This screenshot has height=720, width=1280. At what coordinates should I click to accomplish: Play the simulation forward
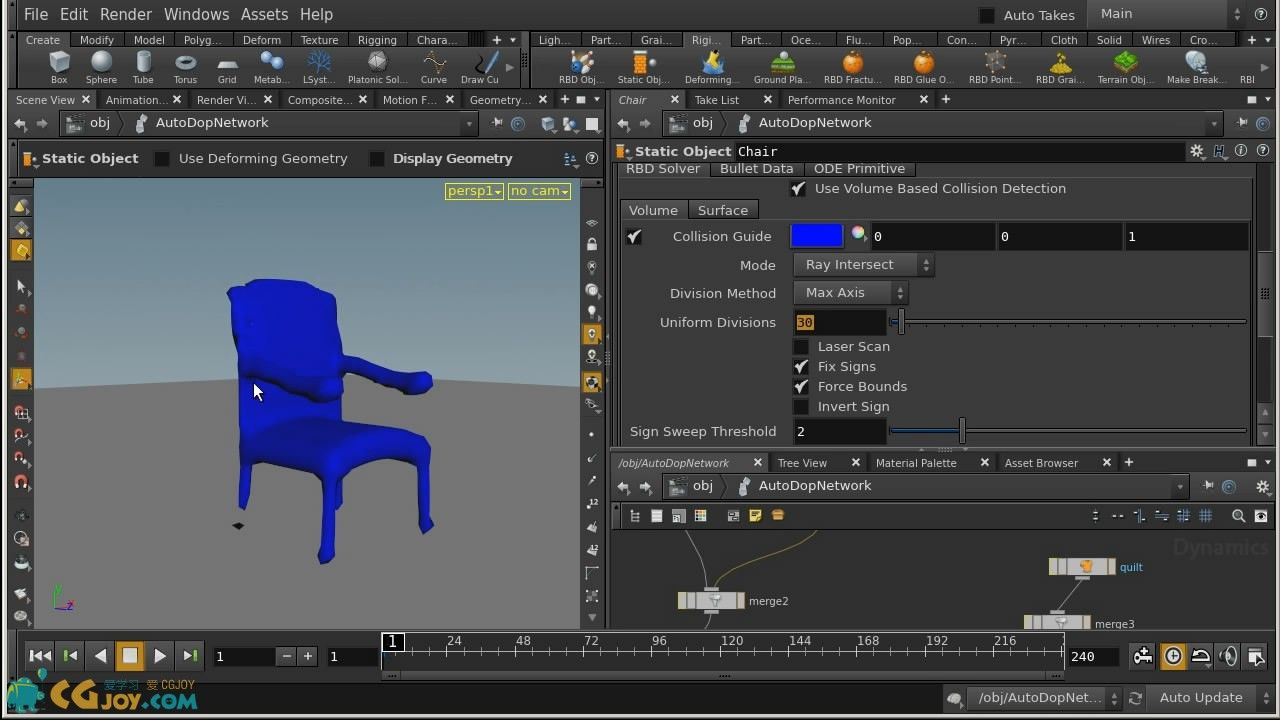(160, 656)
